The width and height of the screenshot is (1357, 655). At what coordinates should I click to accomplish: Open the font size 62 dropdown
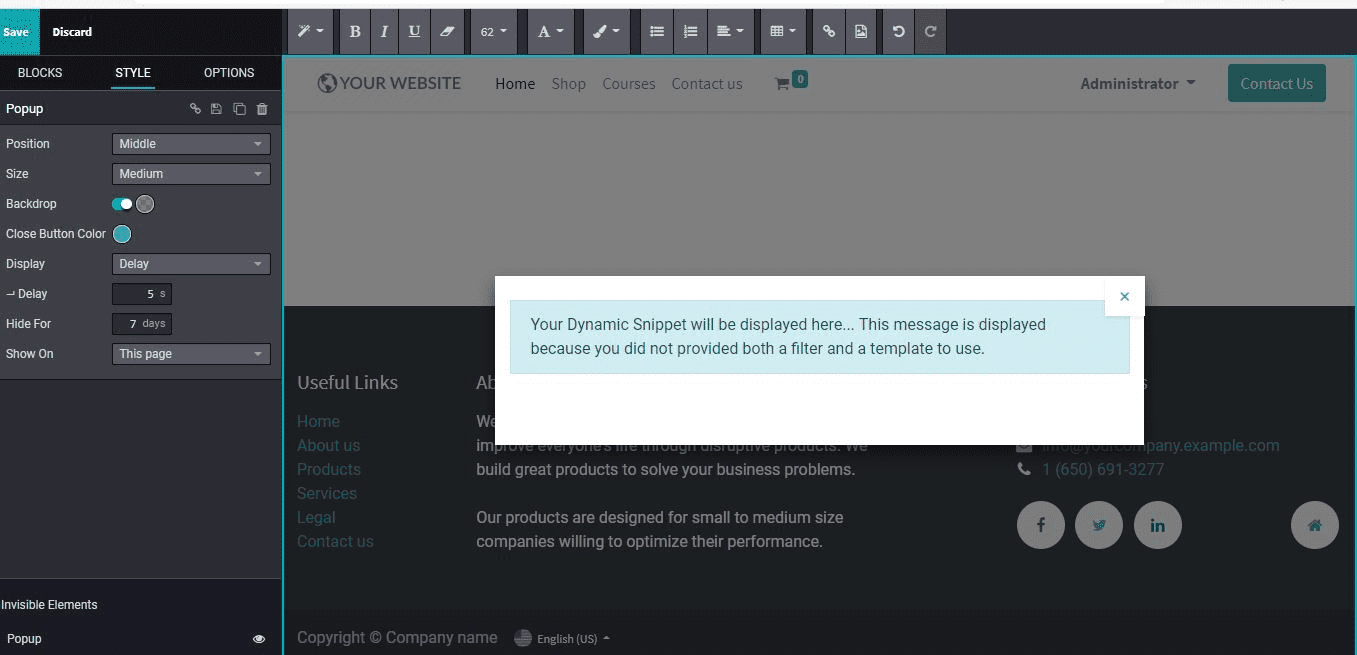[493, 32]
